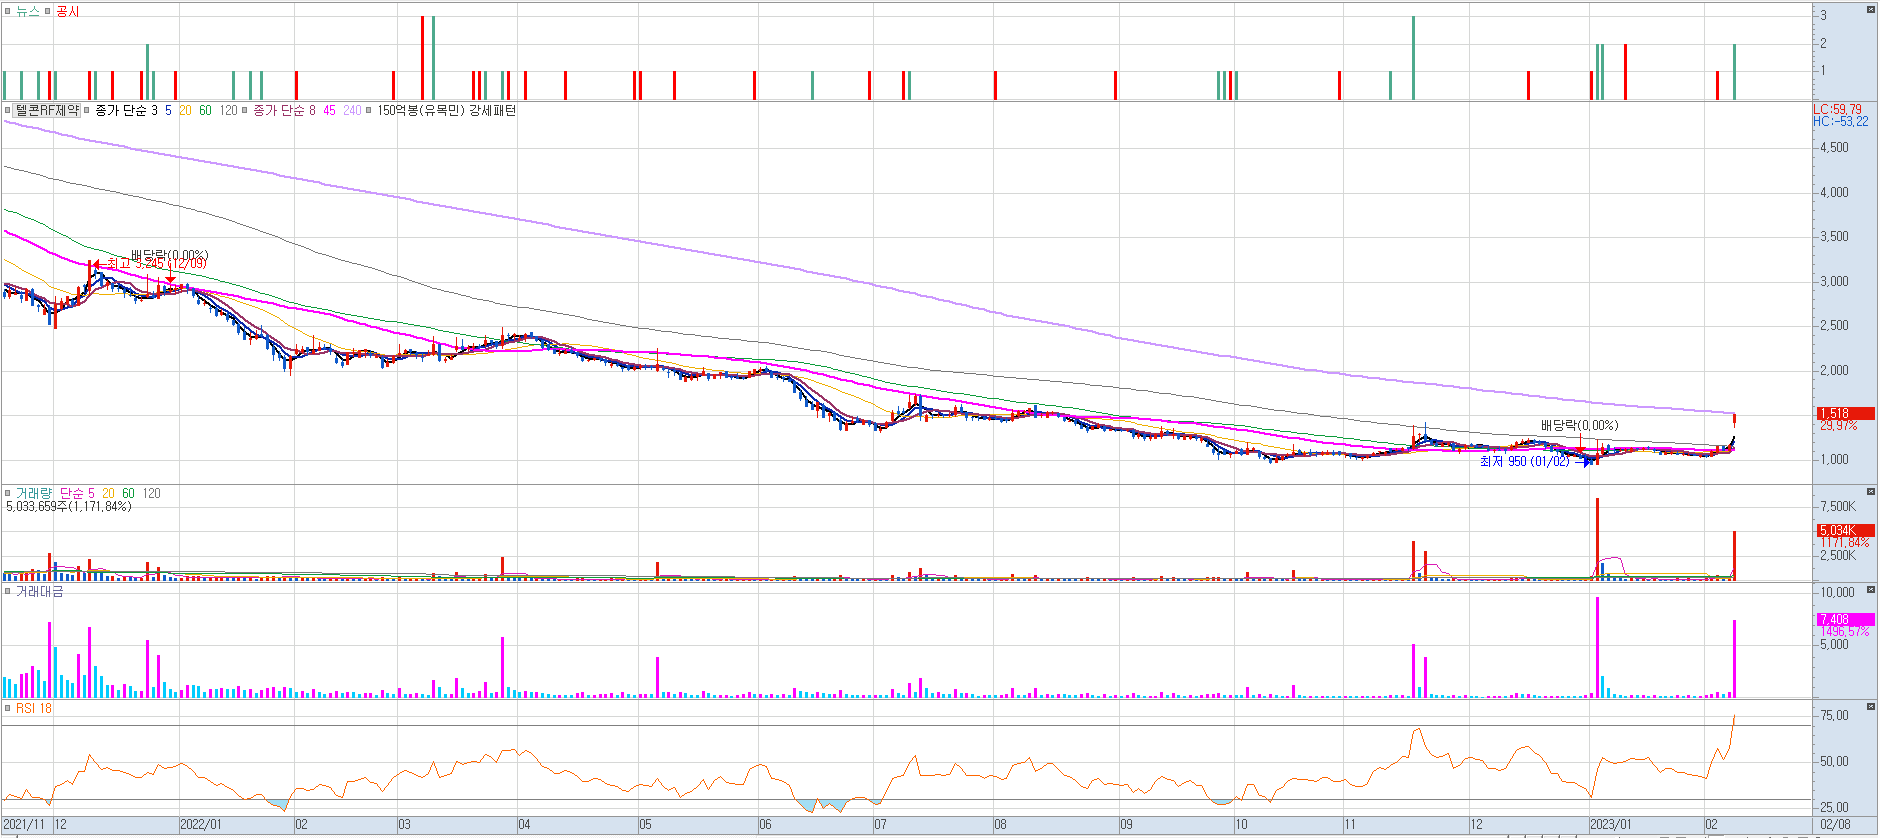Close the 거래대금 panel with its corner X
This screenshot has height=838, width=1880.
[x=1870, y=590]
